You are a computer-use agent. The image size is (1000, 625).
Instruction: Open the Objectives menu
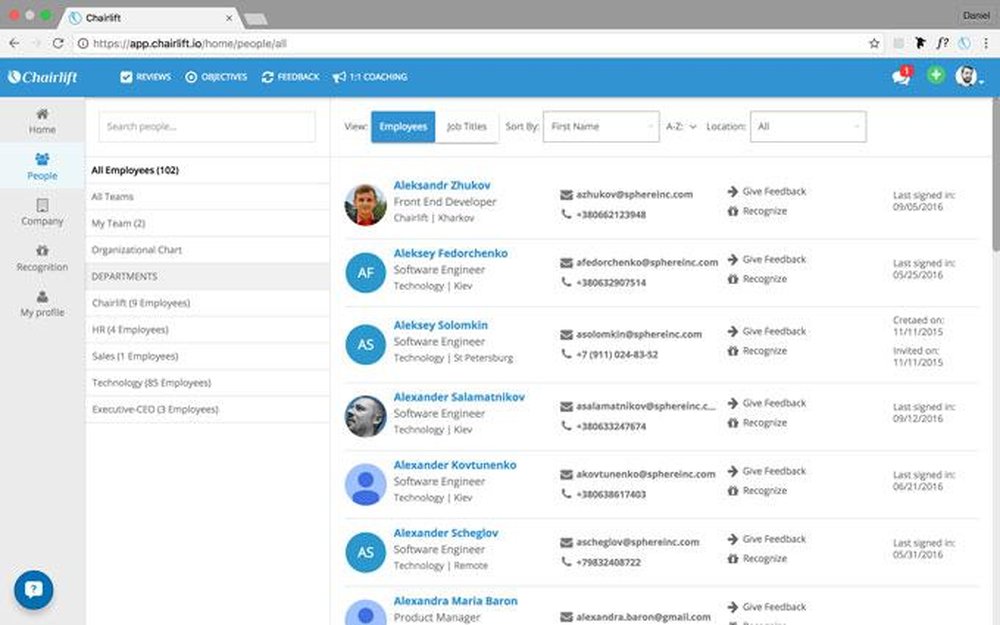(216, 77)
